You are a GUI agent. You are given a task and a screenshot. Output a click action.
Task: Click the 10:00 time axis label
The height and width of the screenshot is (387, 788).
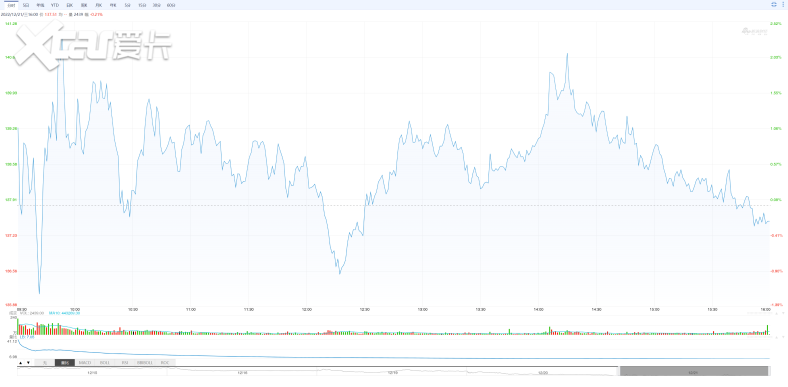(x=75, y=310)
